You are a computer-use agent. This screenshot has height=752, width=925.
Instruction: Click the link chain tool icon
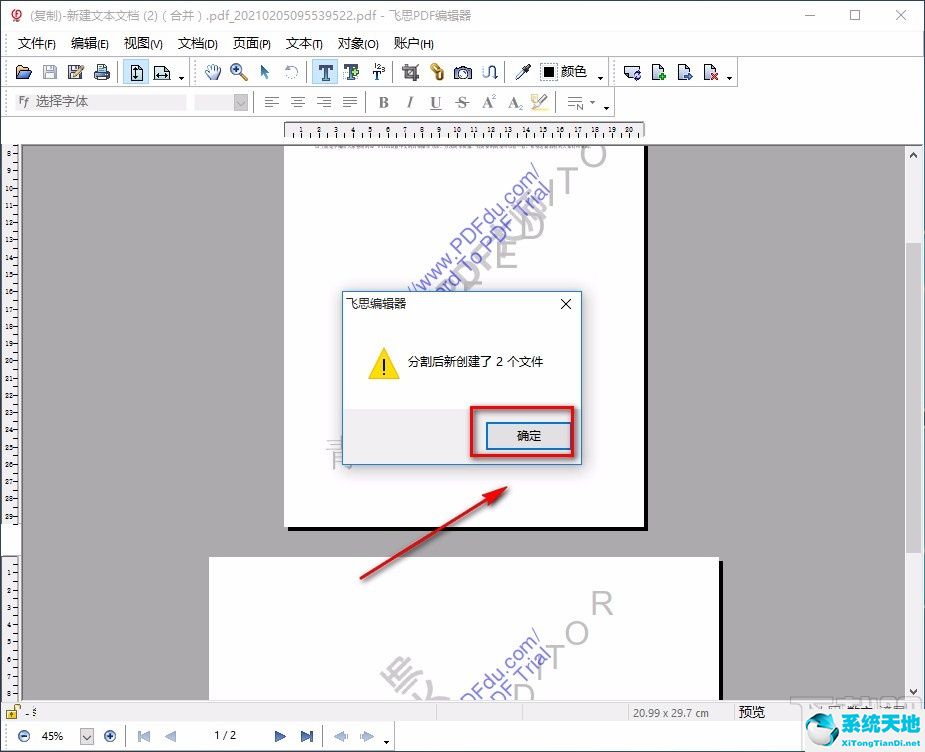[x=437, y=73]
